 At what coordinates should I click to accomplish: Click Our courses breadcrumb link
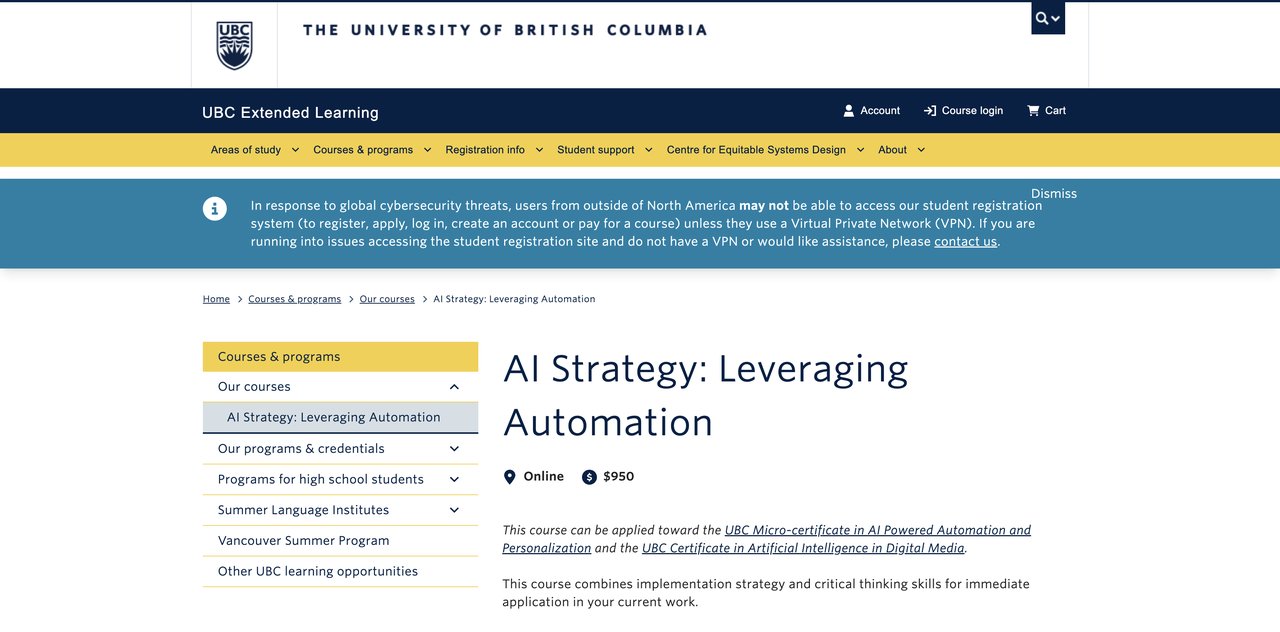pos(387,299)
